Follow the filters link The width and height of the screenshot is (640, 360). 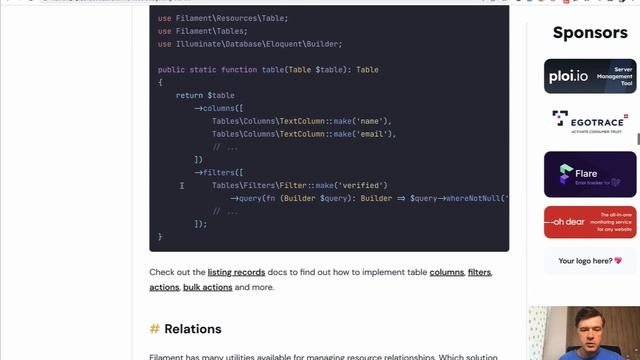pyautogui.click(x=479, y=272)
